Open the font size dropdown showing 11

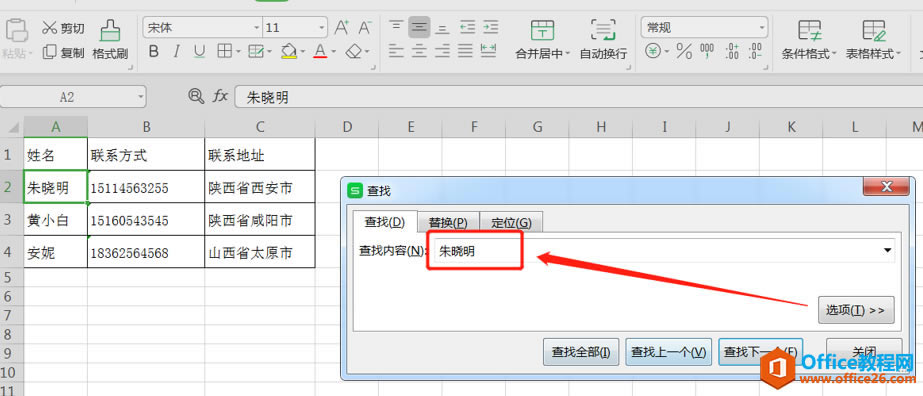(x=321, y=28)
